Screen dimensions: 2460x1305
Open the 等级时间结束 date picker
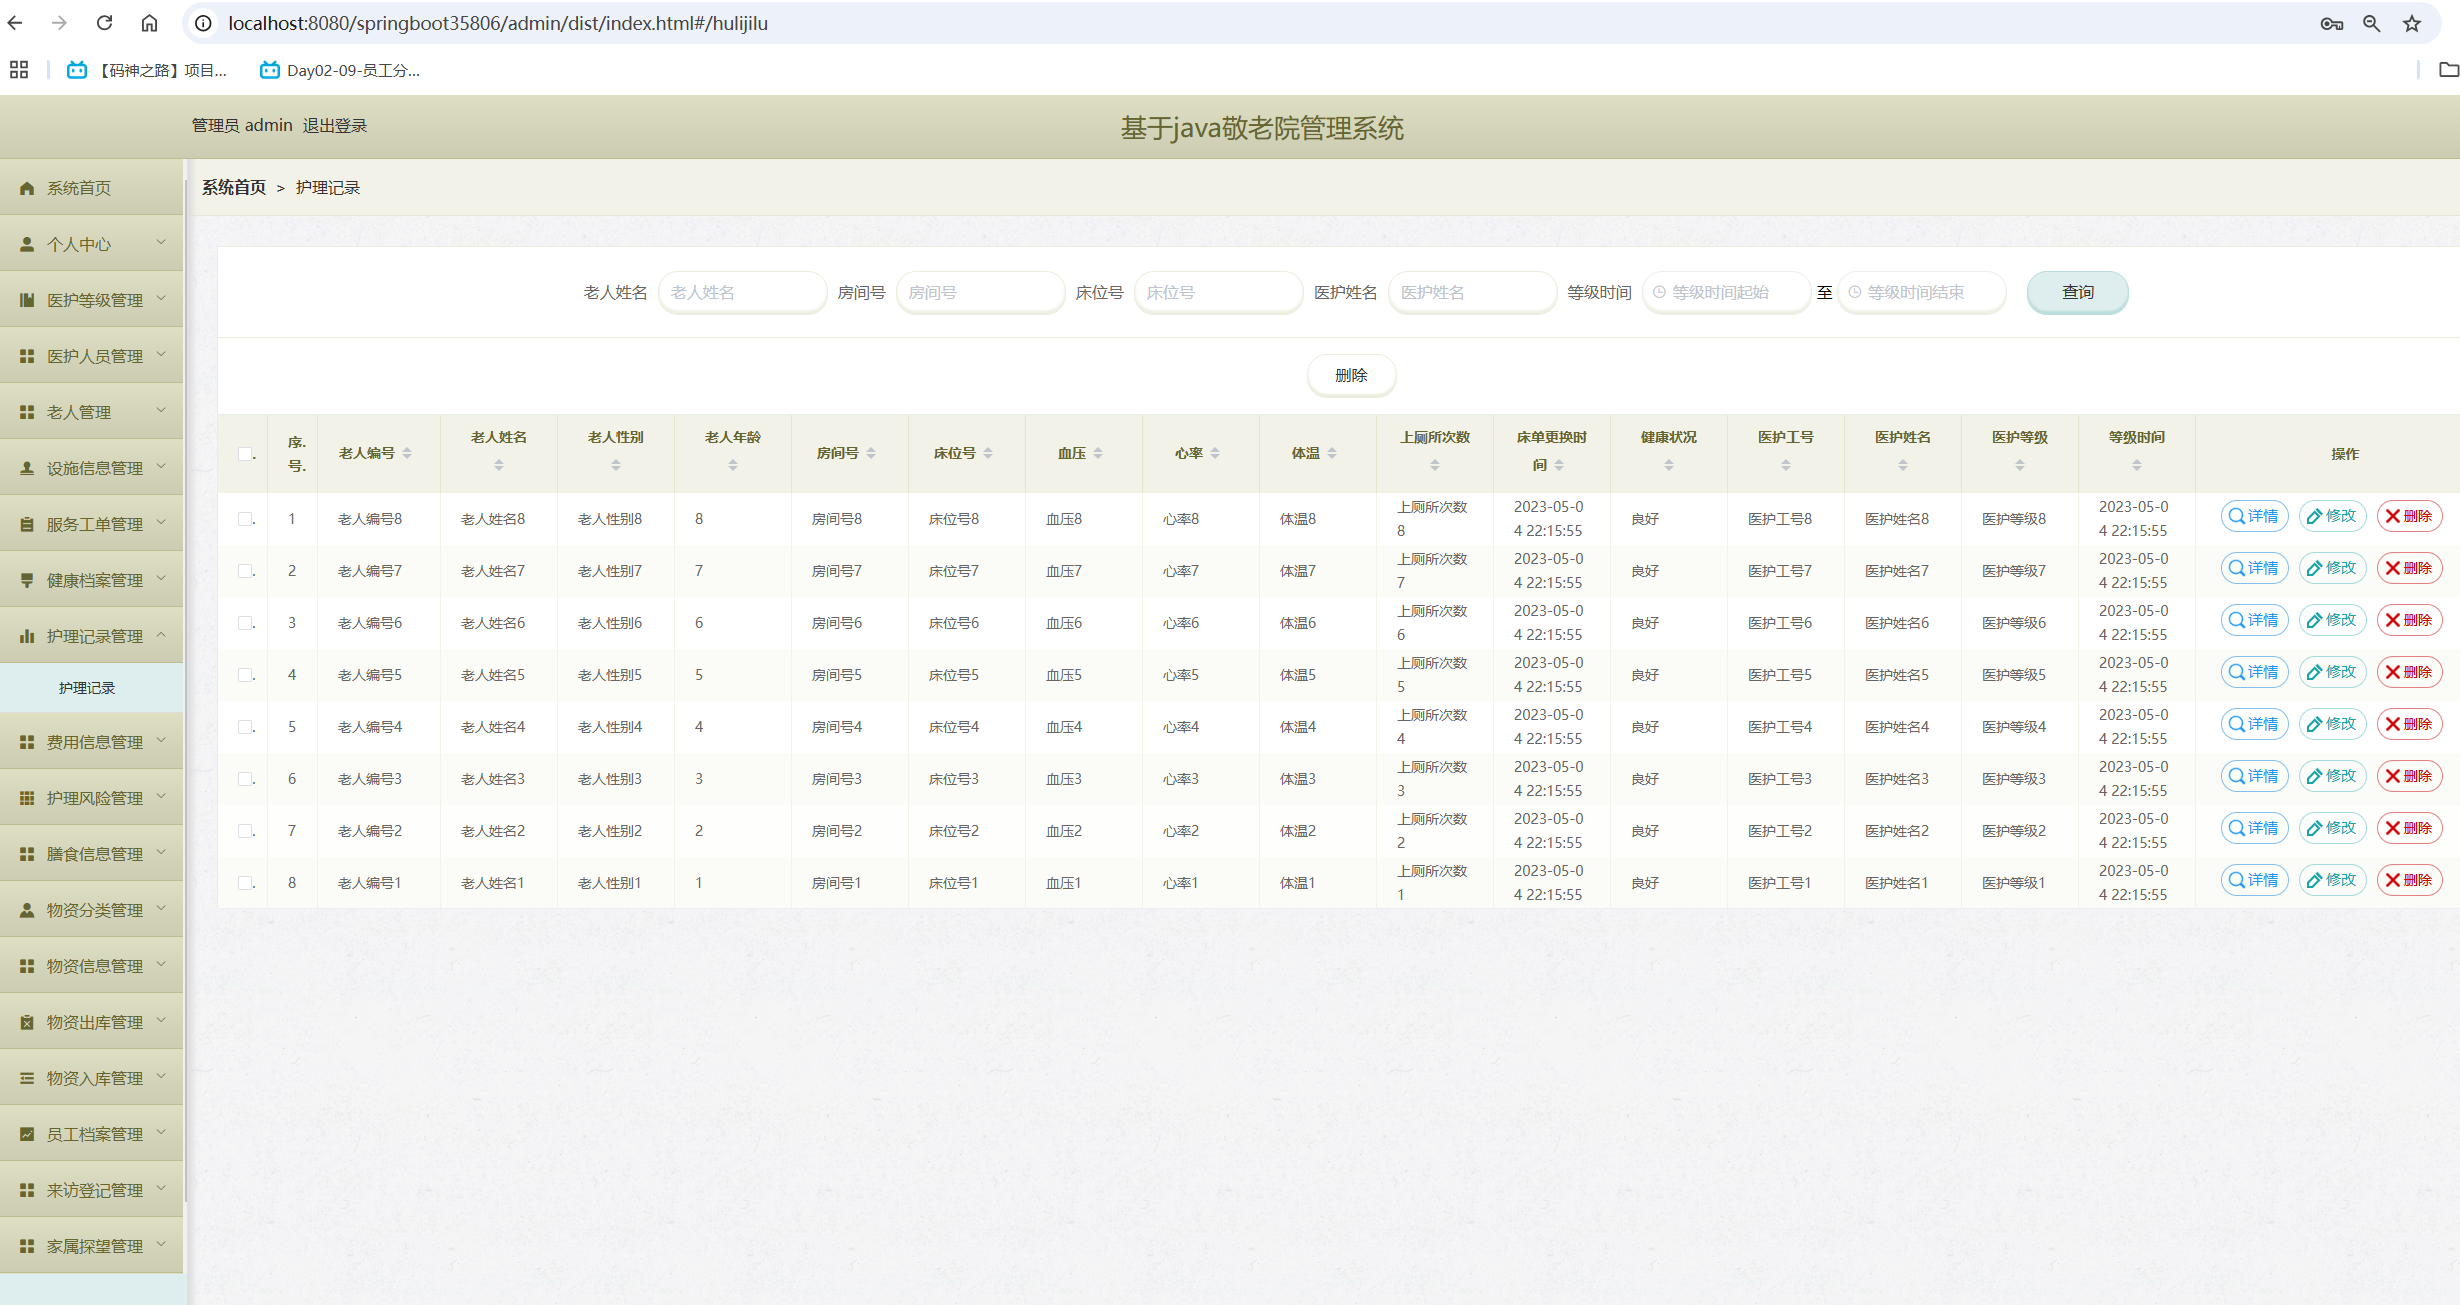pos(1921,292)
